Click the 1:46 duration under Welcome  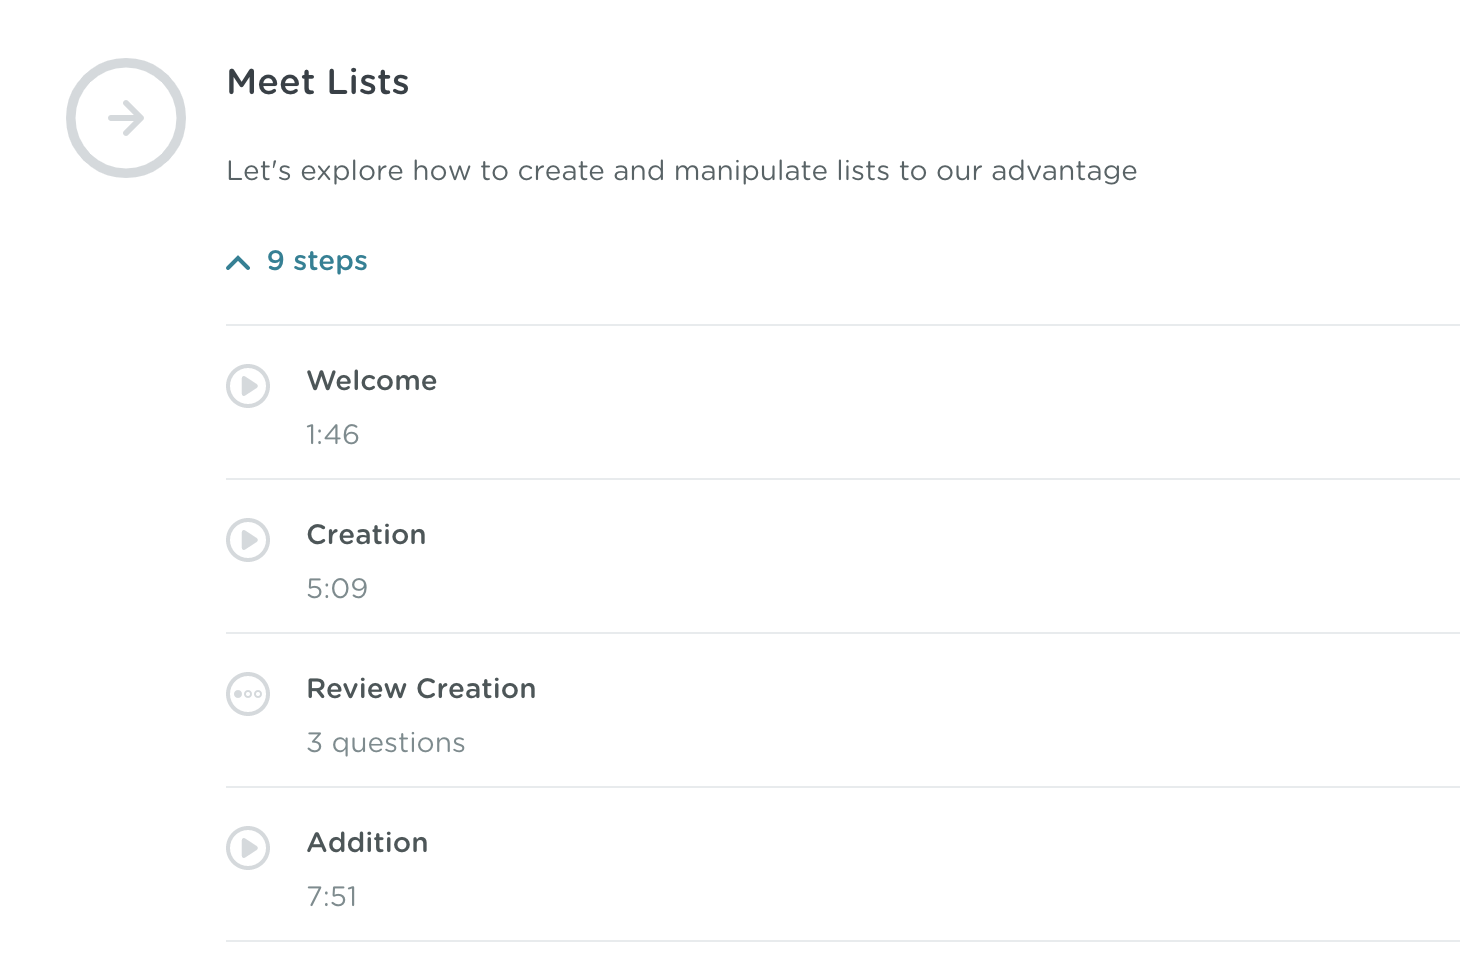pyautogui.click(x=332, y=435)
